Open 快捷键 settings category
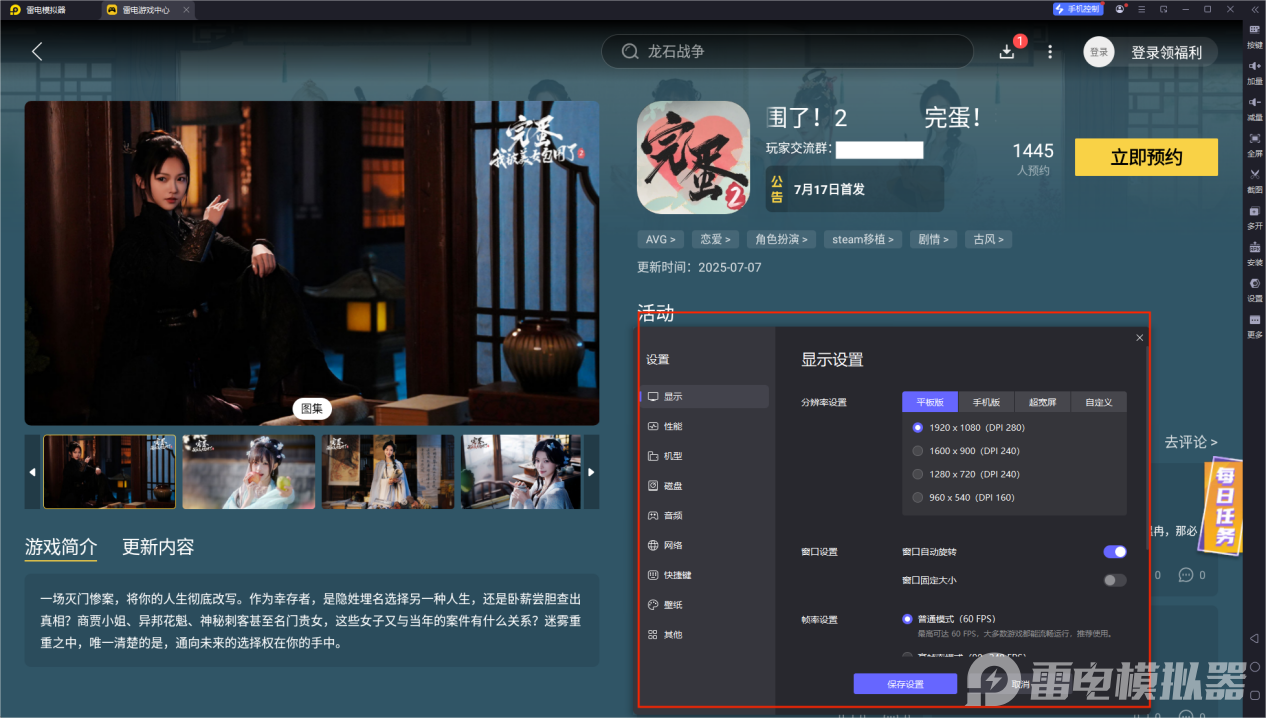The width and height of the screenshot is (1266, 718). pyautogui.click(x=704, y=575)
